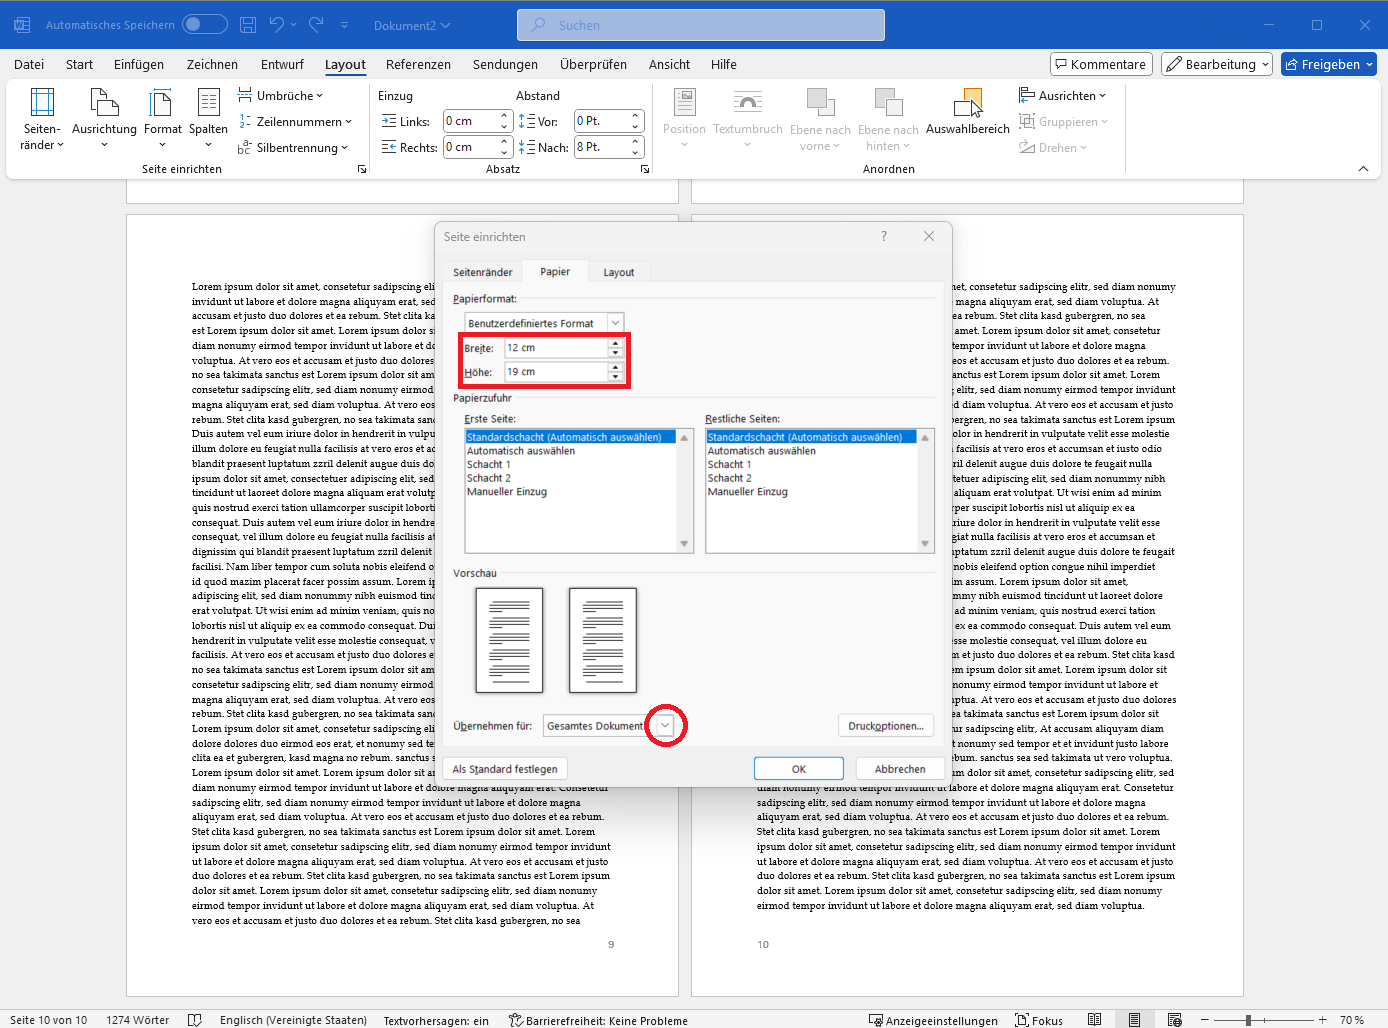Viewport: 1388px width, 1028px height.
Task: Click the Undo arrow icon
Action: pyautogui.click(x=277, y=25)
